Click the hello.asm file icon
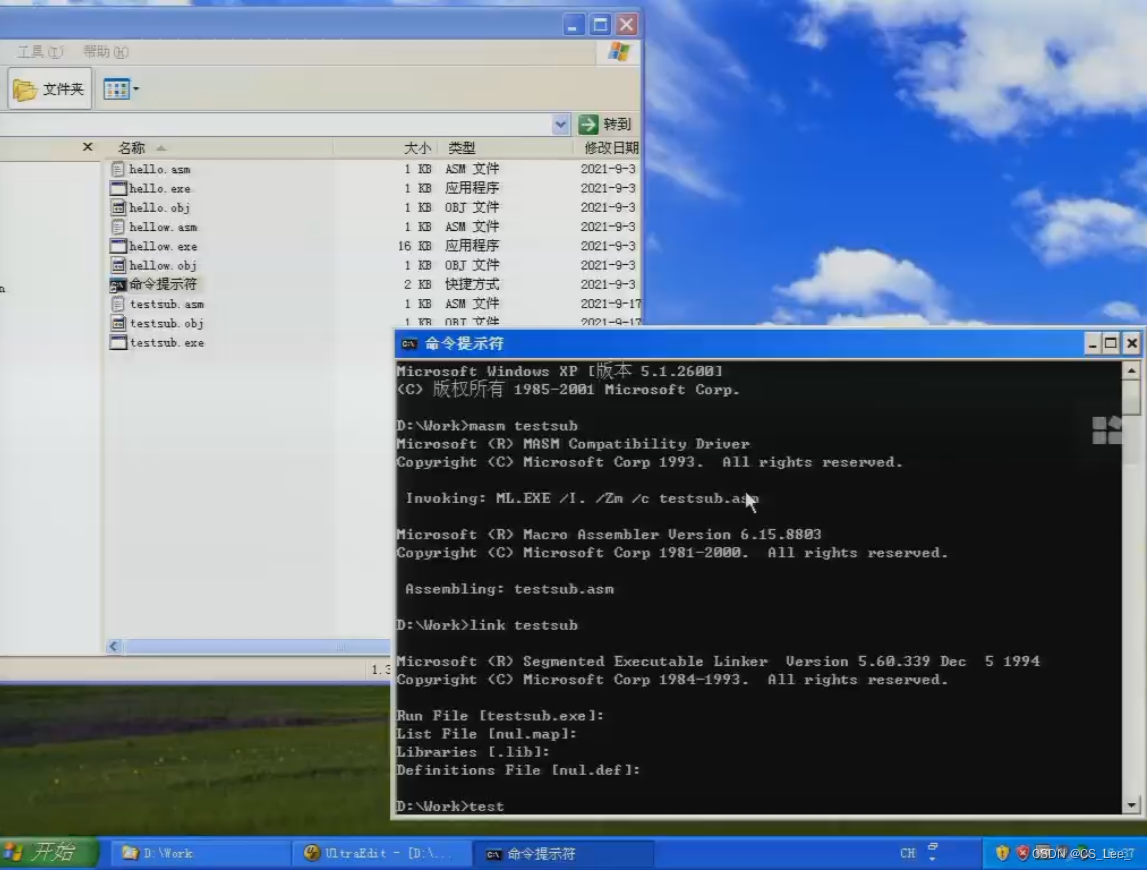The image size is (1147, 870). (x=118, y=169)
